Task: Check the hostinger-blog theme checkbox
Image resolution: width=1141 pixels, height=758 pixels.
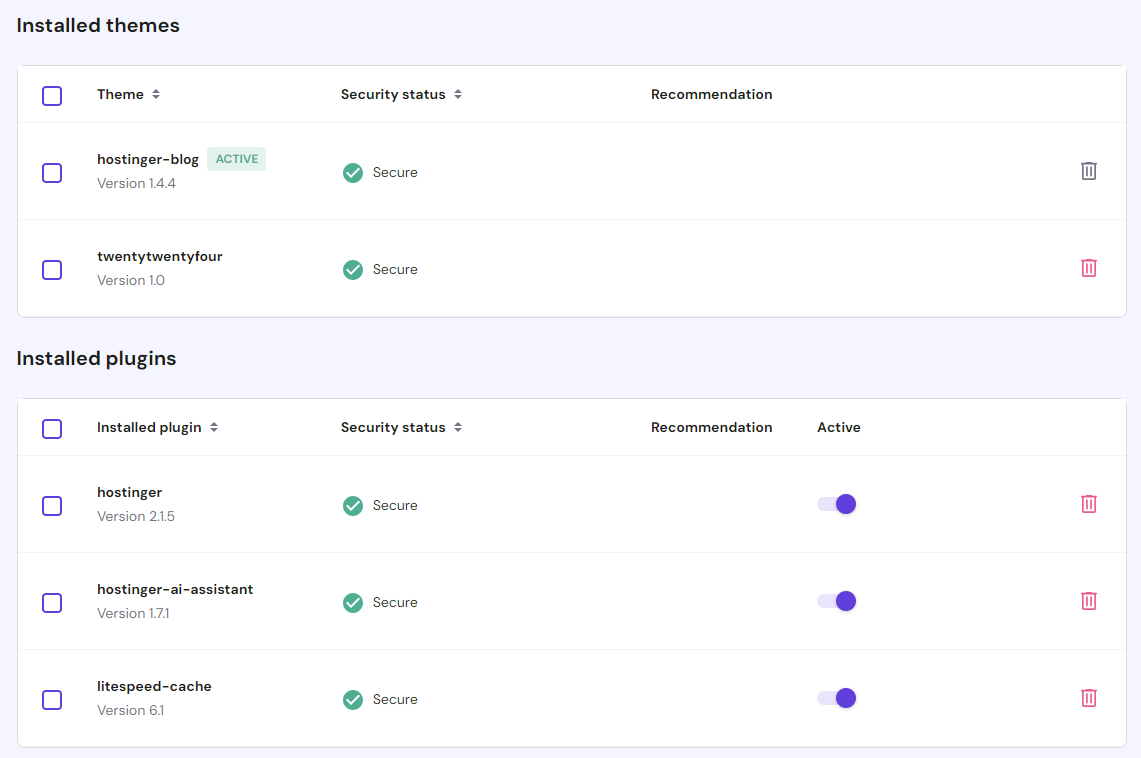Action: pos(51,172)
